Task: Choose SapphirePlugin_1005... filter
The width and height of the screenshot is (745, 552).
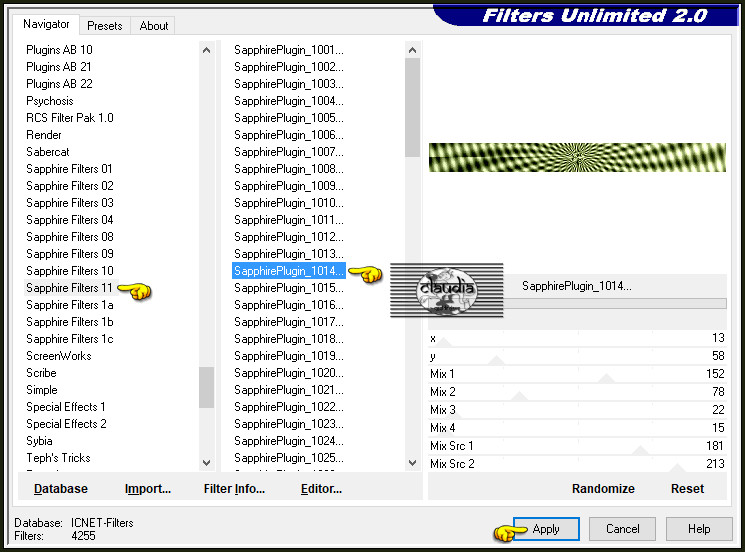Action: click(289, 118)
